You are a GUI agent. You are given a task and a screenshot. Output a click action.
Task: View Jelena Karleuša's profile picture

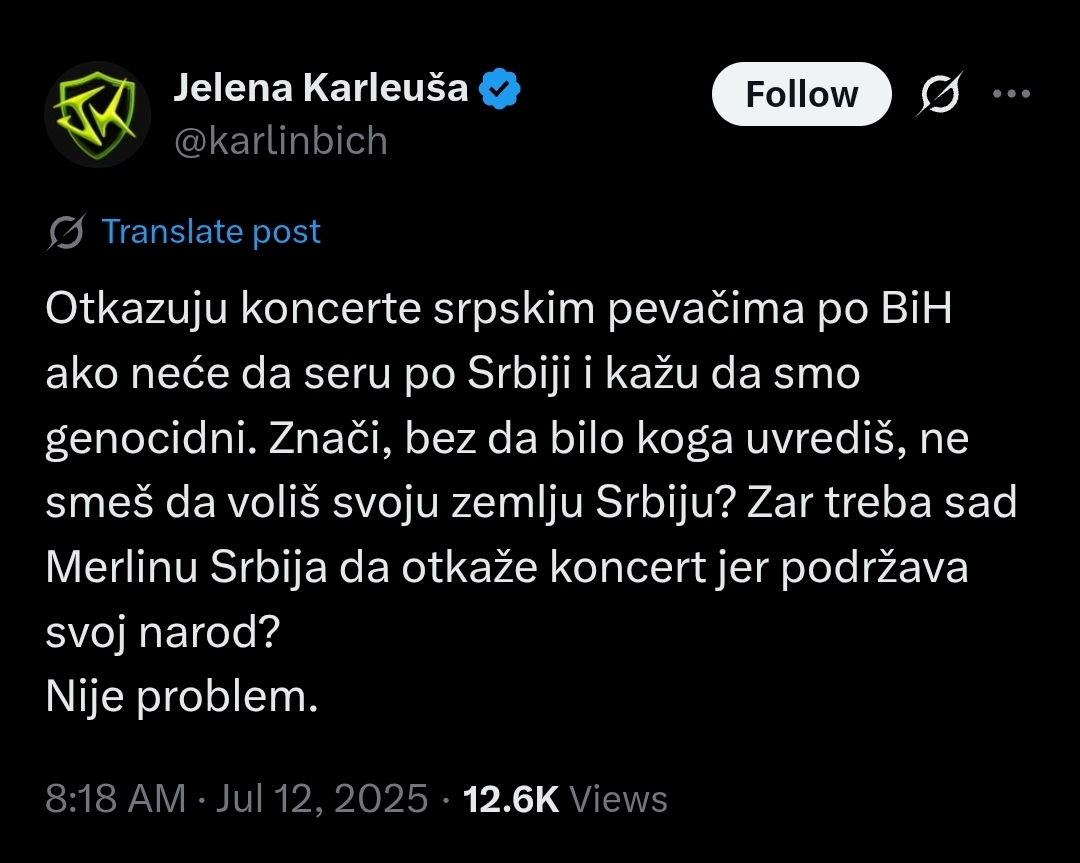97,114
